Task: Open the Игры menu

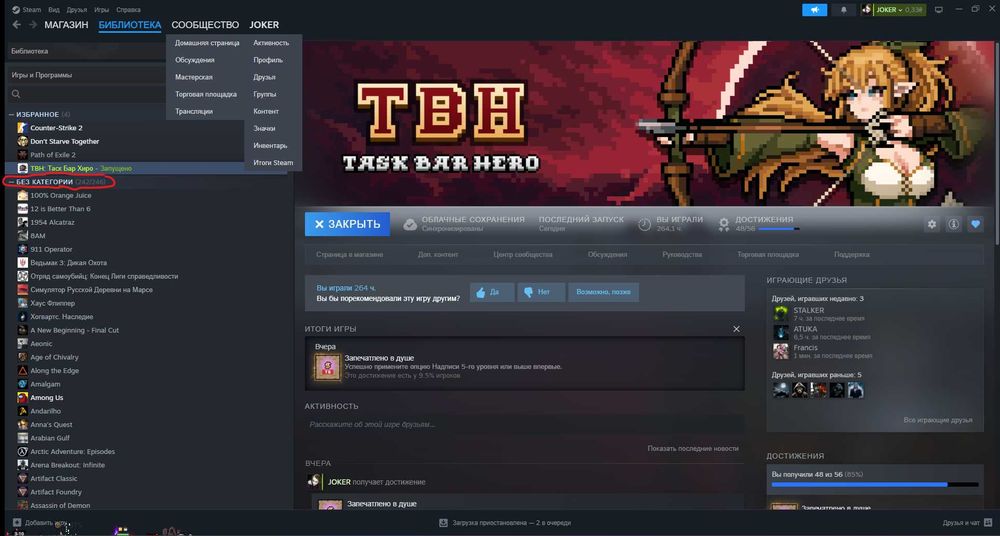Action: (101, 10)
